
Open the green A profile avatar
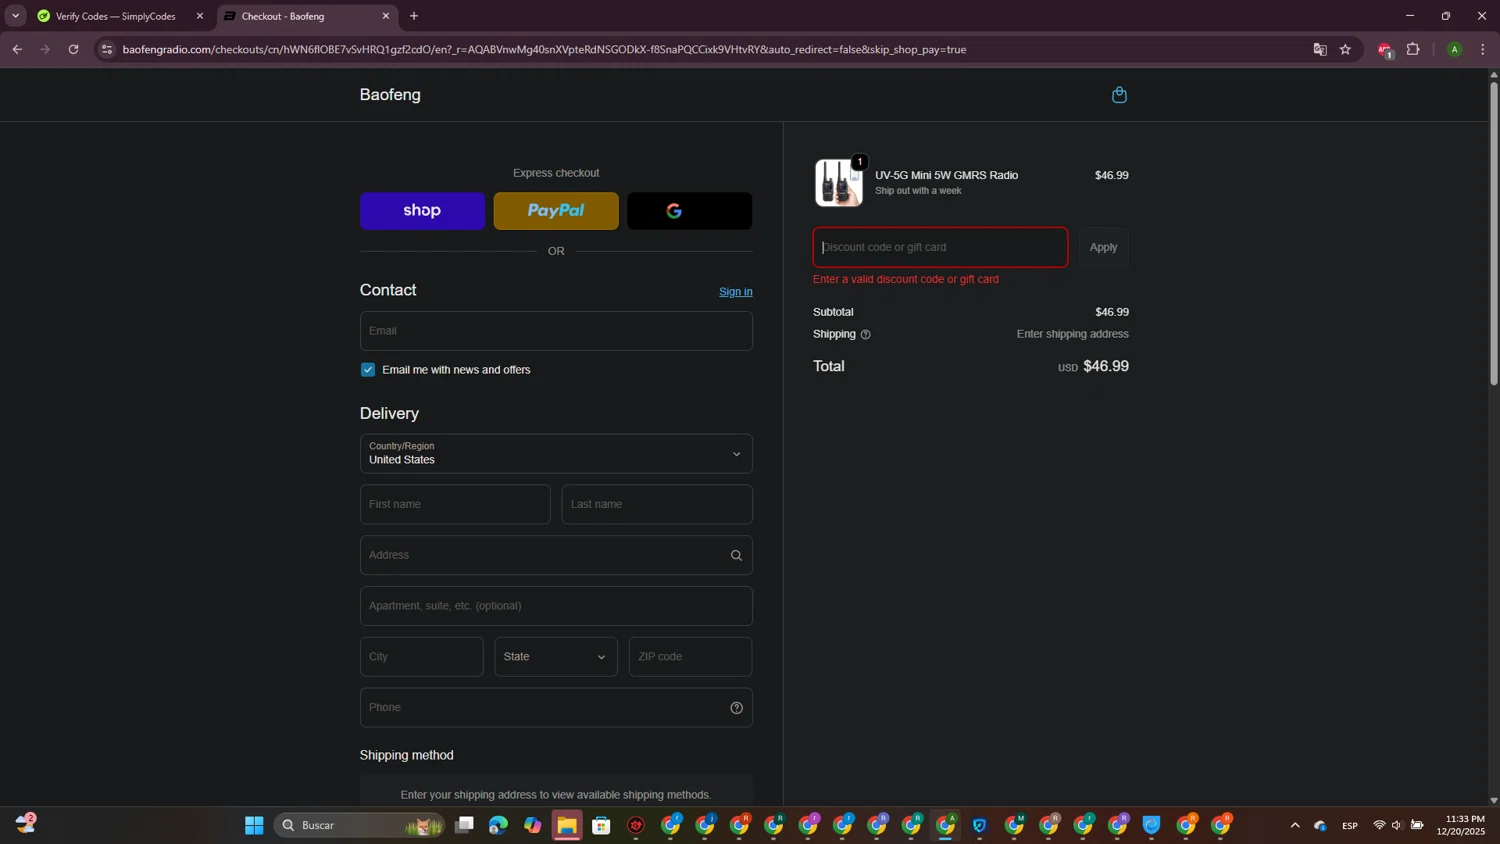point(1454,49)
